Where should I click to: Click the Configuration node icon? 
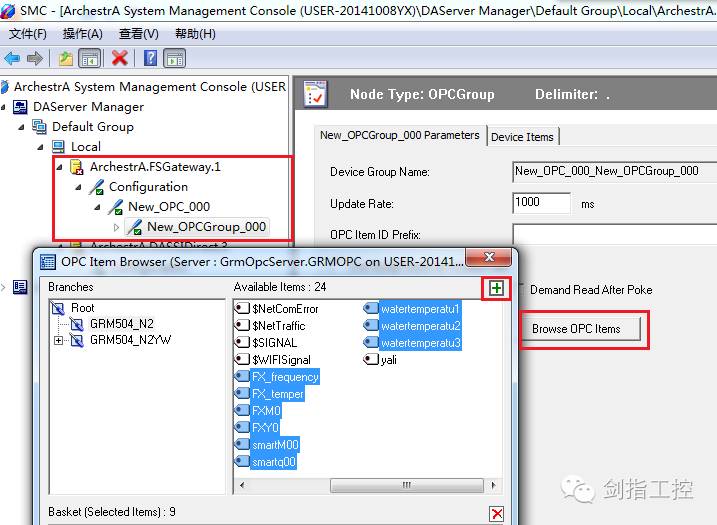pyautogui.click(x=96, y=187)
